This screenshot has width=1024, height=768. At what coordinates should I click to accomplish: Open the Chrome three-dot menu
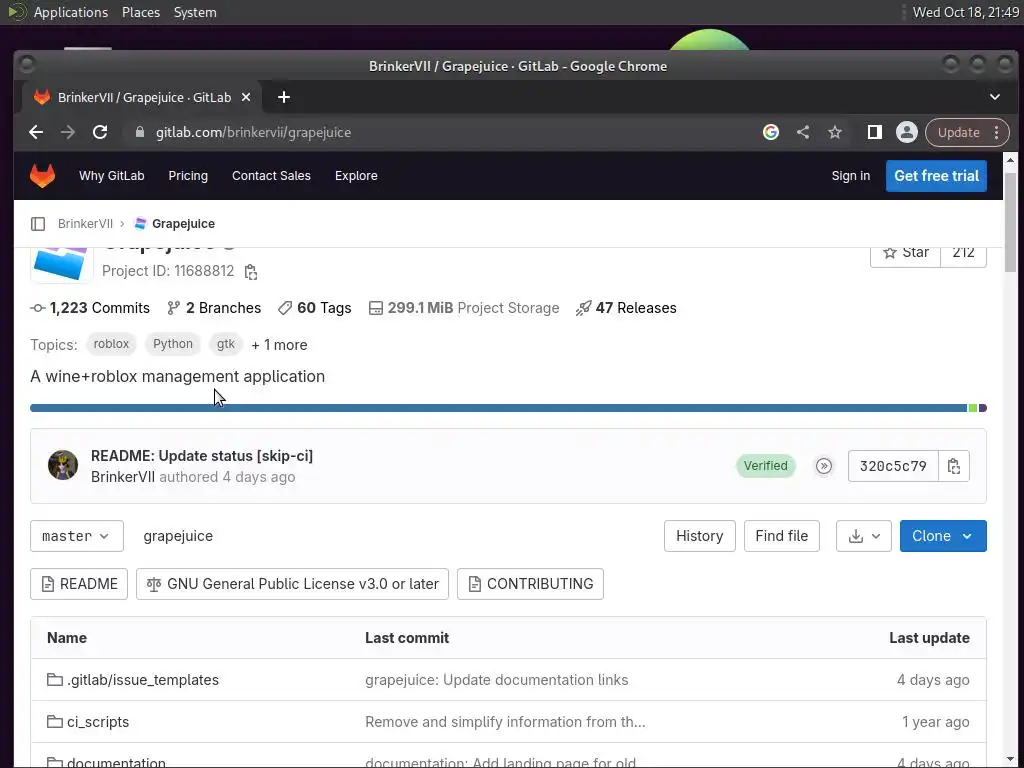pos(997,133)
